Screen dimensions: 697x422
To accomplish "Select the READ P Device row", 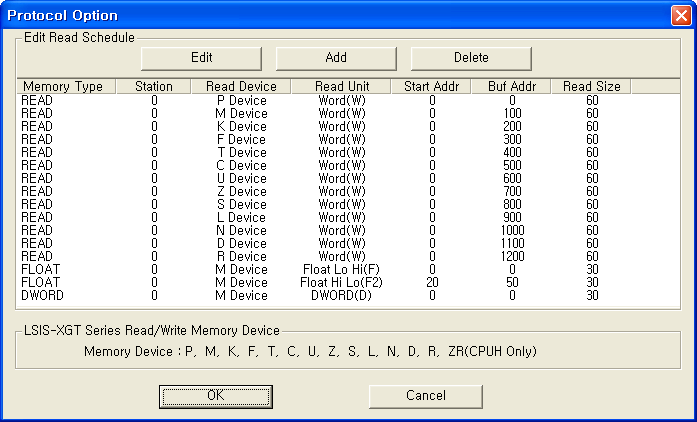I will (x=348, y=100).
